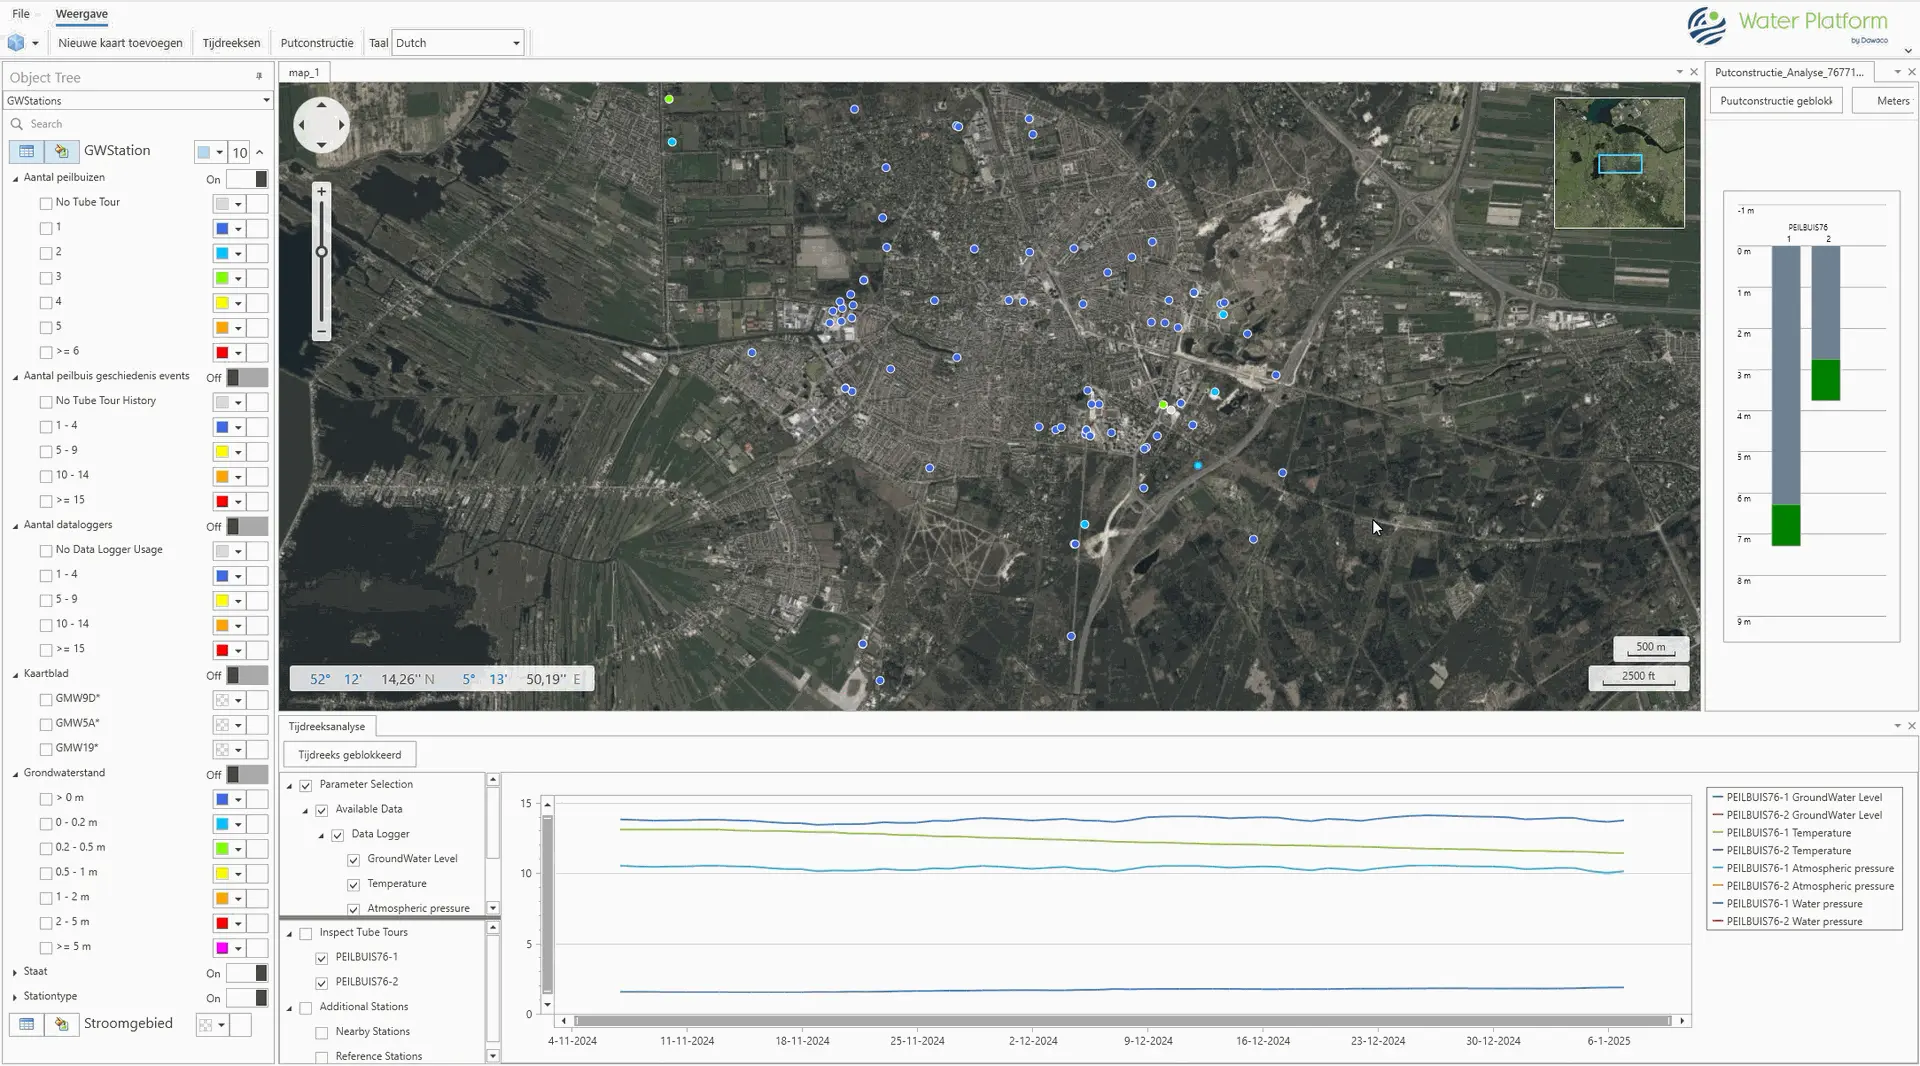Select the Tijdreeksanalyse tab
This screenshot has height=1066, width=1920.
(x=327, y=726)
